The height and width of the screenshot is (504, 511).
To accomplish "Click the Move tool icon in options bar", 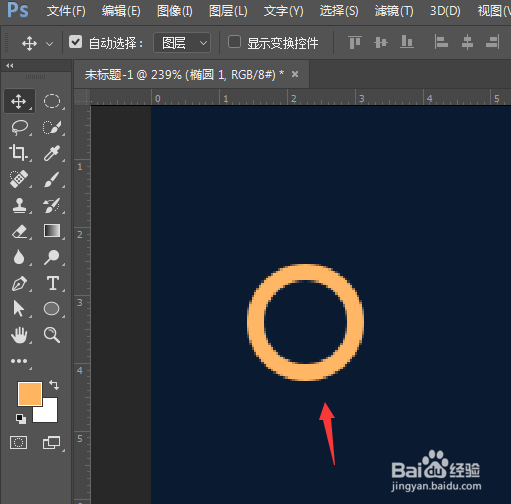I will click(29, 44).
